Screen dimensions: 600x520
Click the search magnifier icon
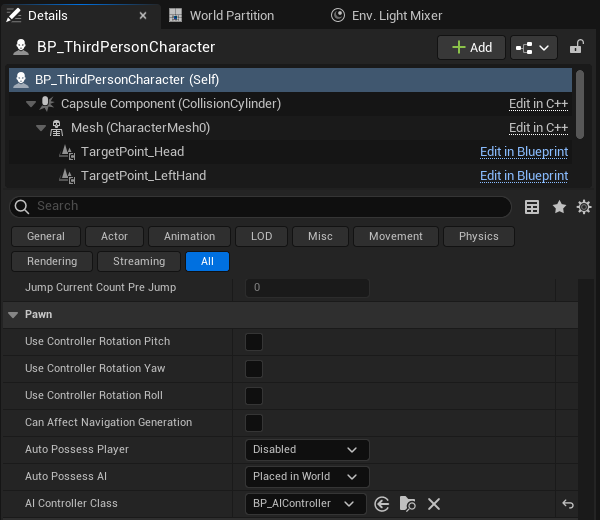pyautogui.click(x=22, y=207)
